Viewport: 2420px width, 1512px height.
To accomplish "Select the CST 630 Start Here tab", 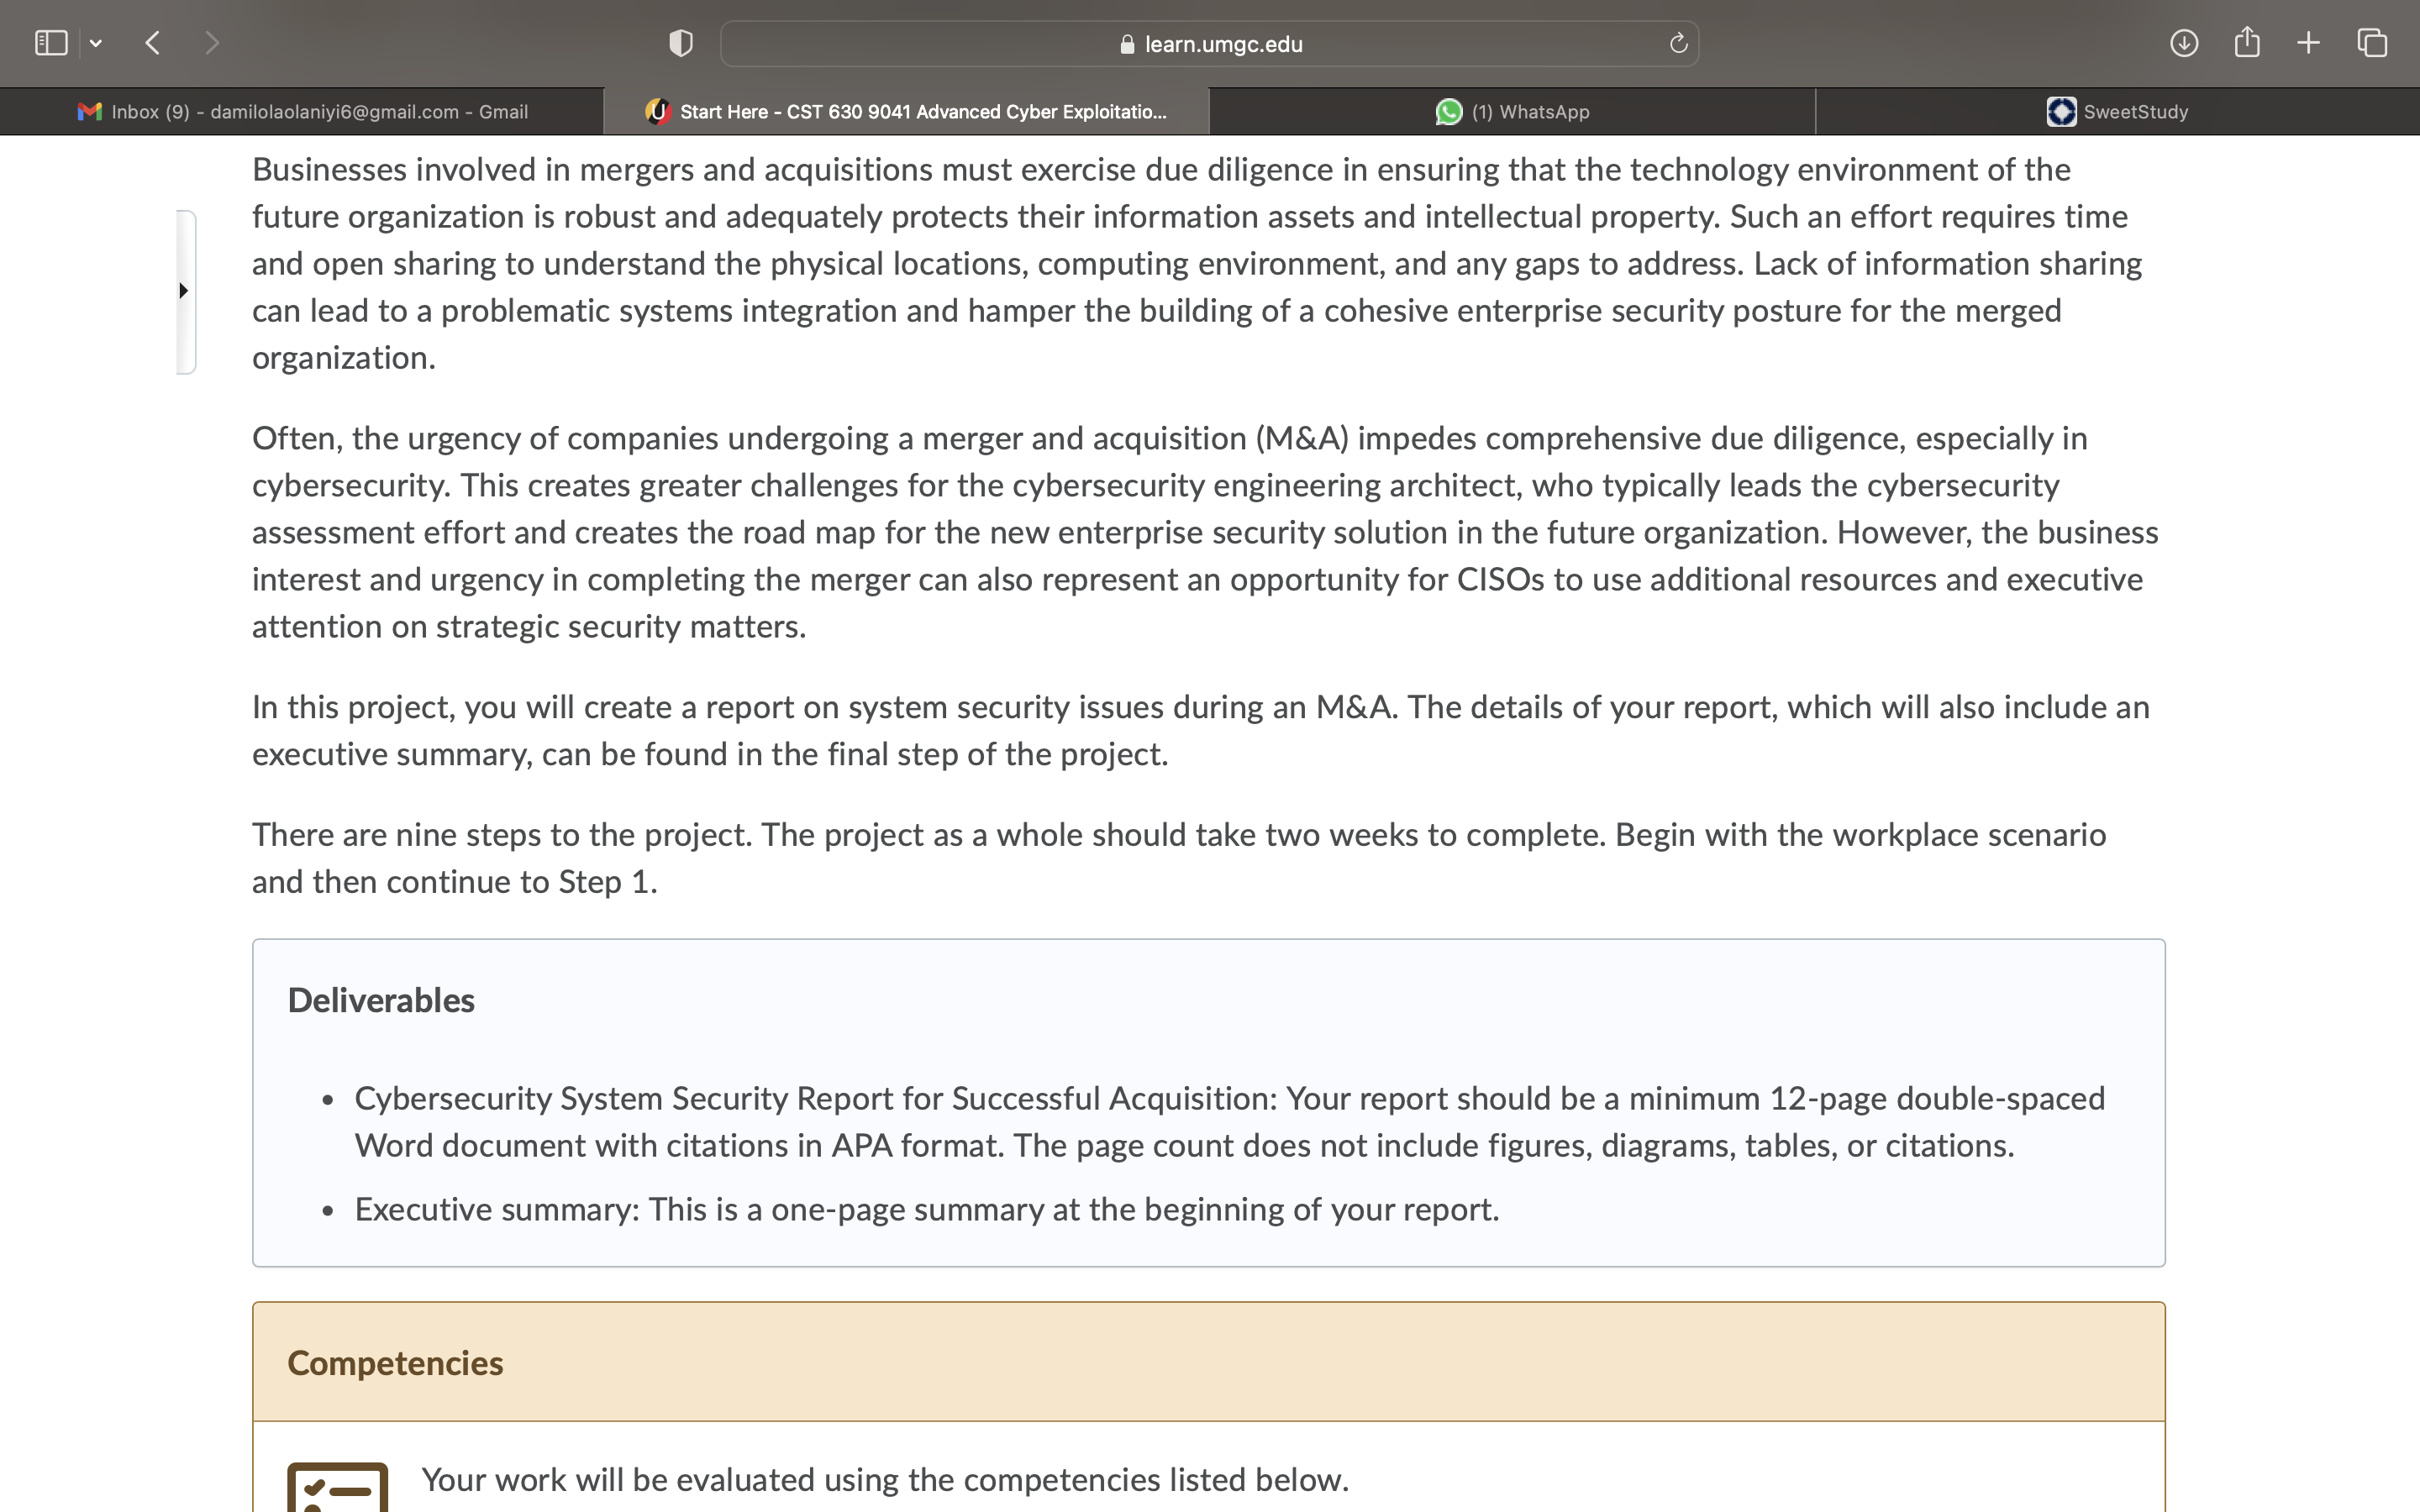I will coord(907,112).
